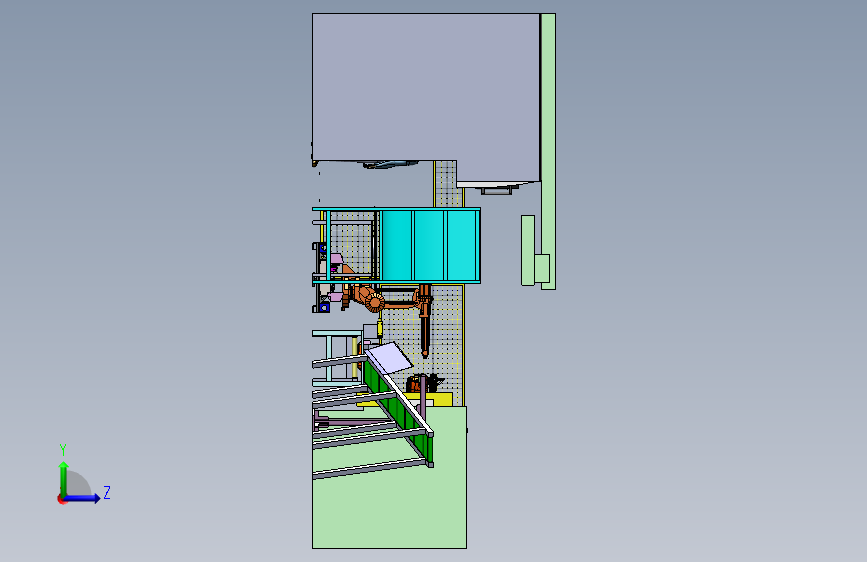
Task: Select the tilted white sheet on the conveyor
Action: tap(389, 357)
